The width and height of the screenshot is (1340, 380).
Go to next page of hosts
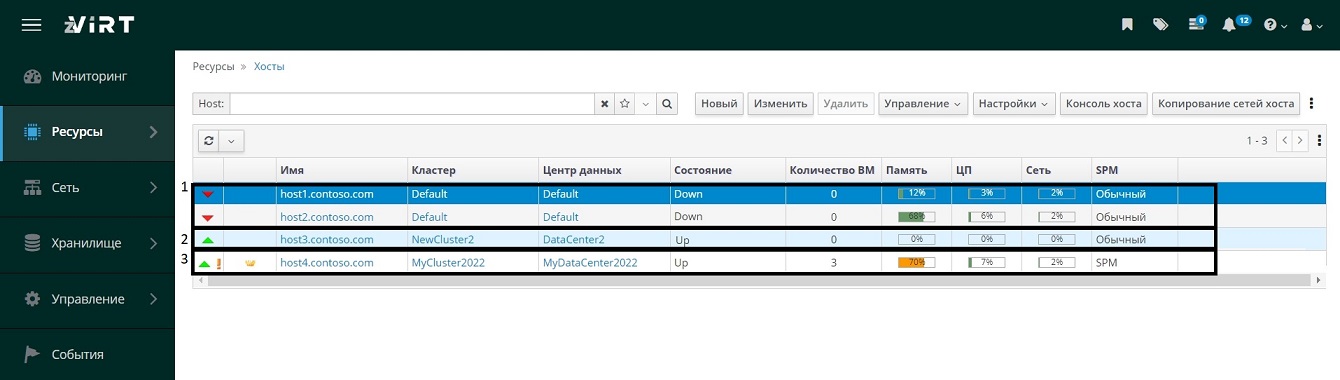pos(1300,141)
